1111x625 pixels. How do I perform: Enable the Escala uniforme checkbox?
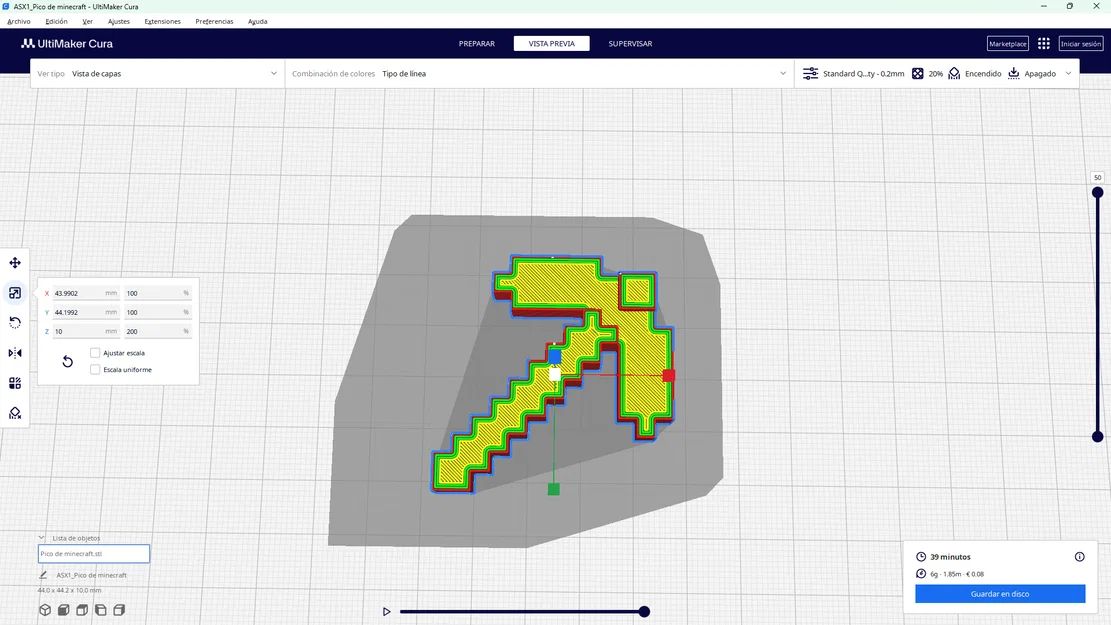(95, 369)
